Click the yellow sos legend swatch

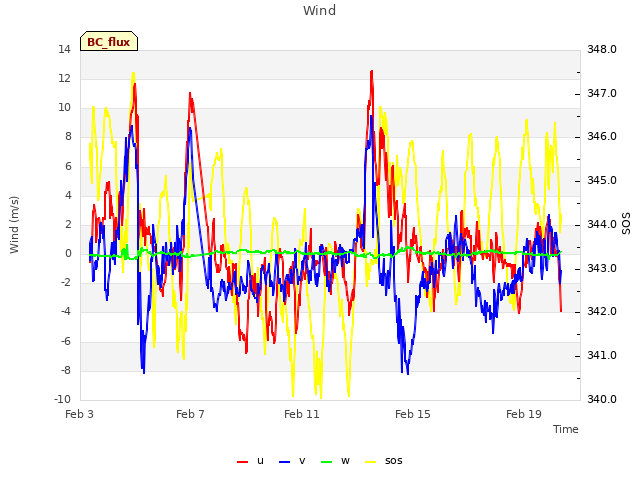(x=371, y=462)
